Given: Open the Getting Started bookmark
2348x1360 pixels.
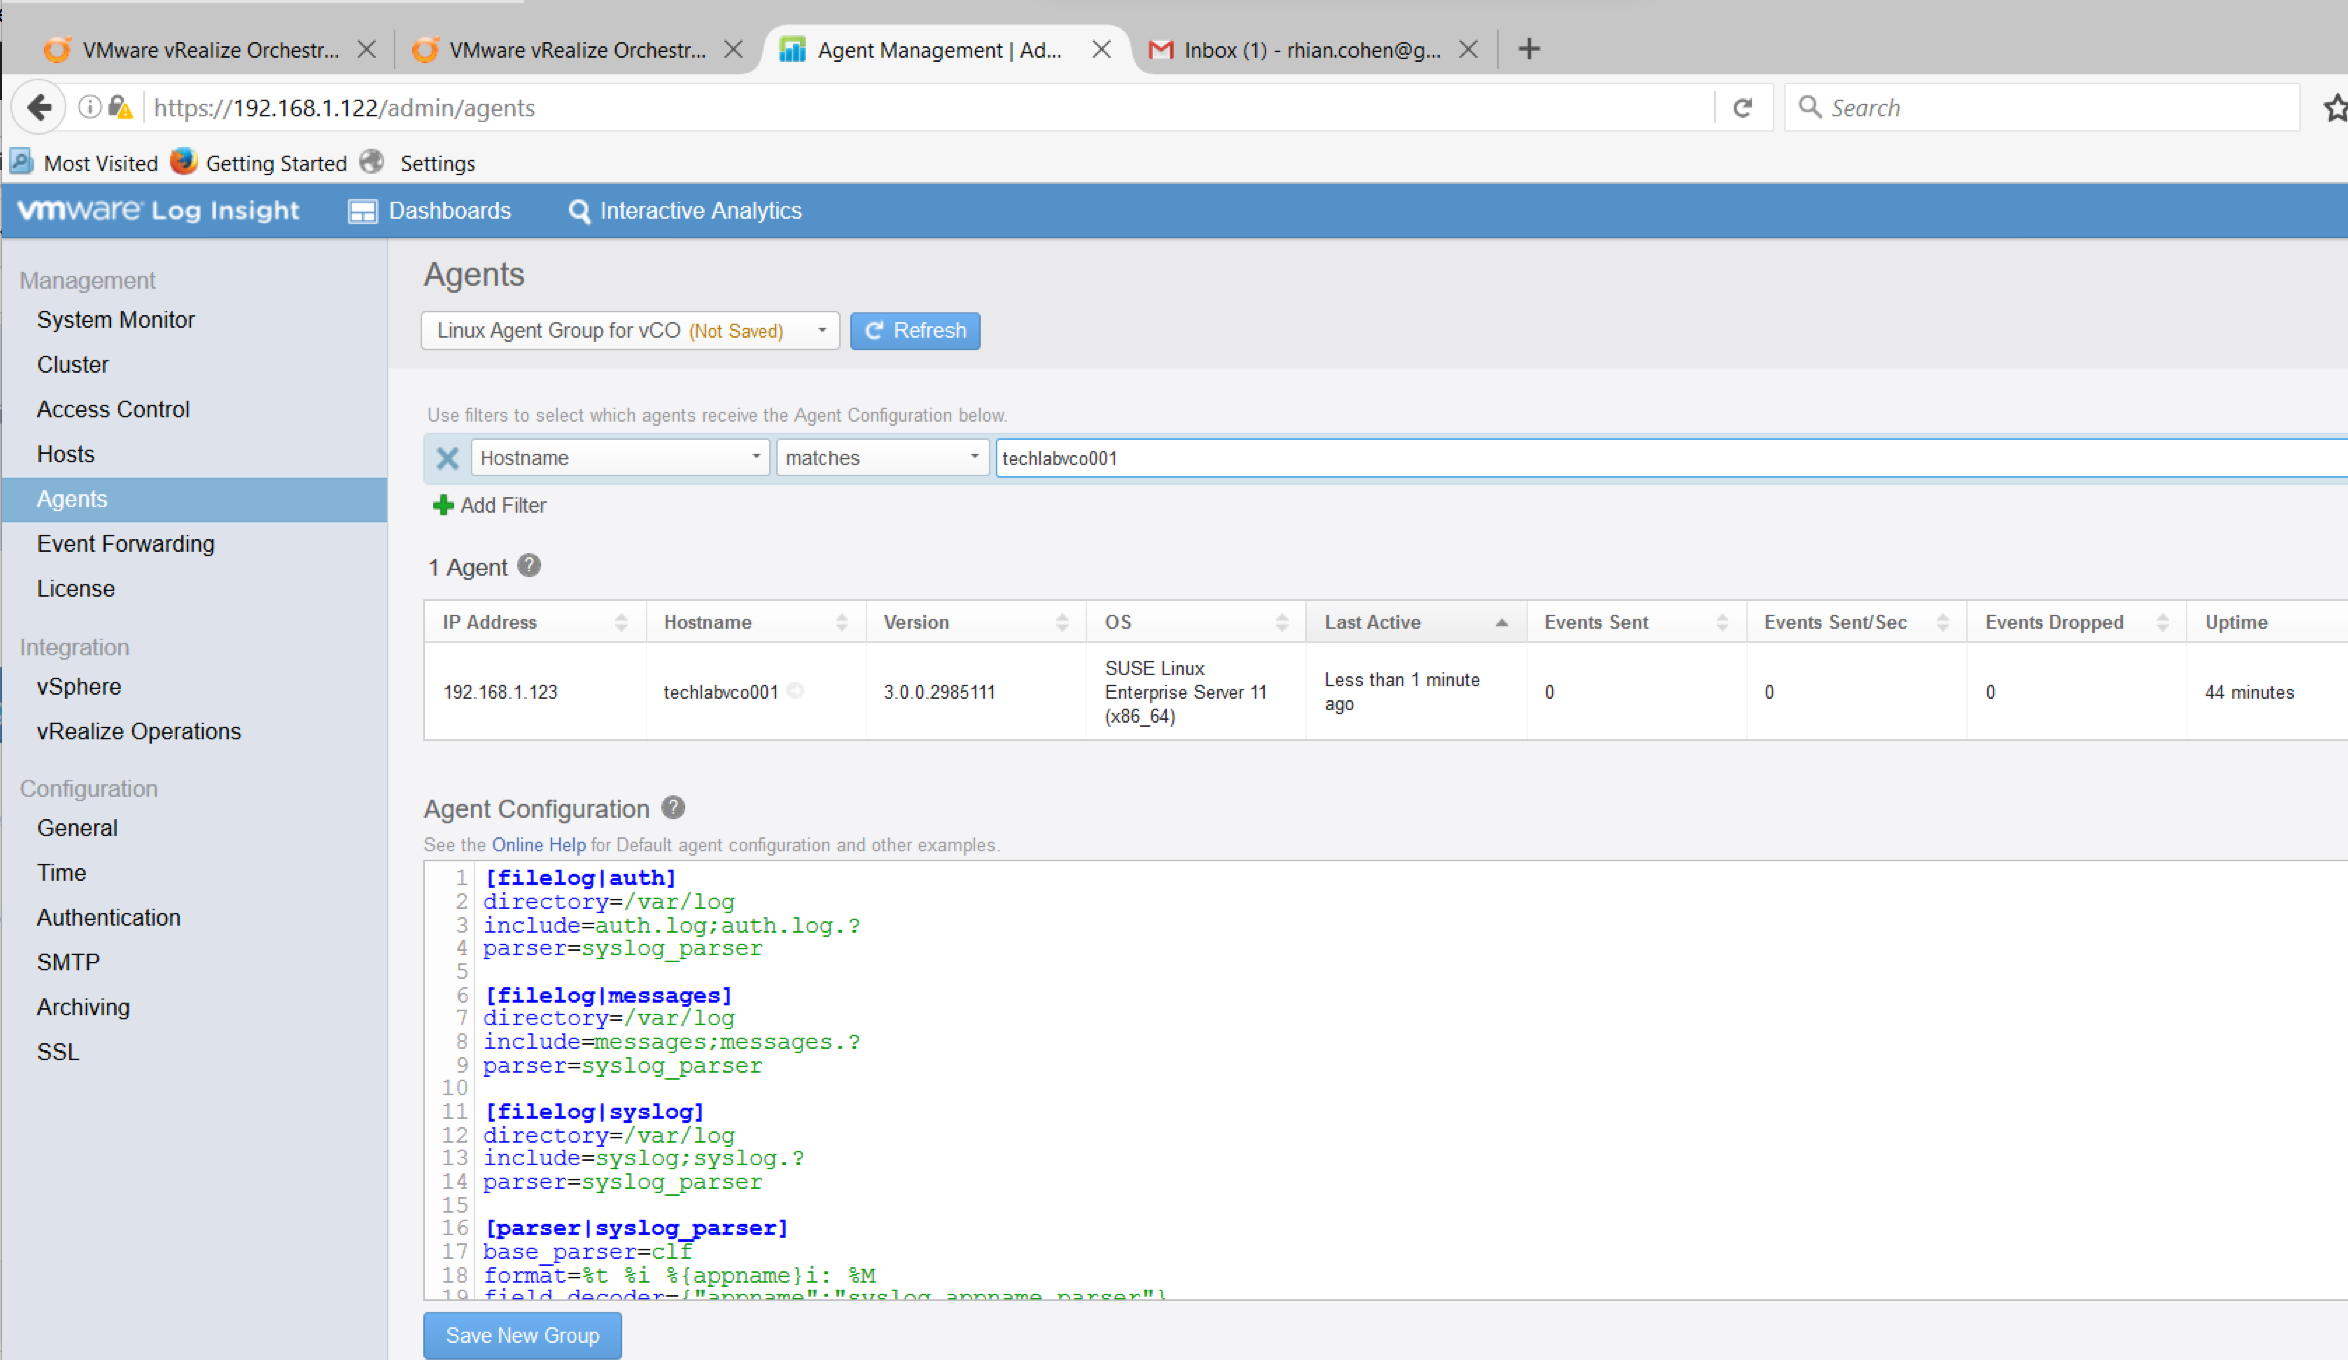Looking at the screenshot, I should coord(260,163).
